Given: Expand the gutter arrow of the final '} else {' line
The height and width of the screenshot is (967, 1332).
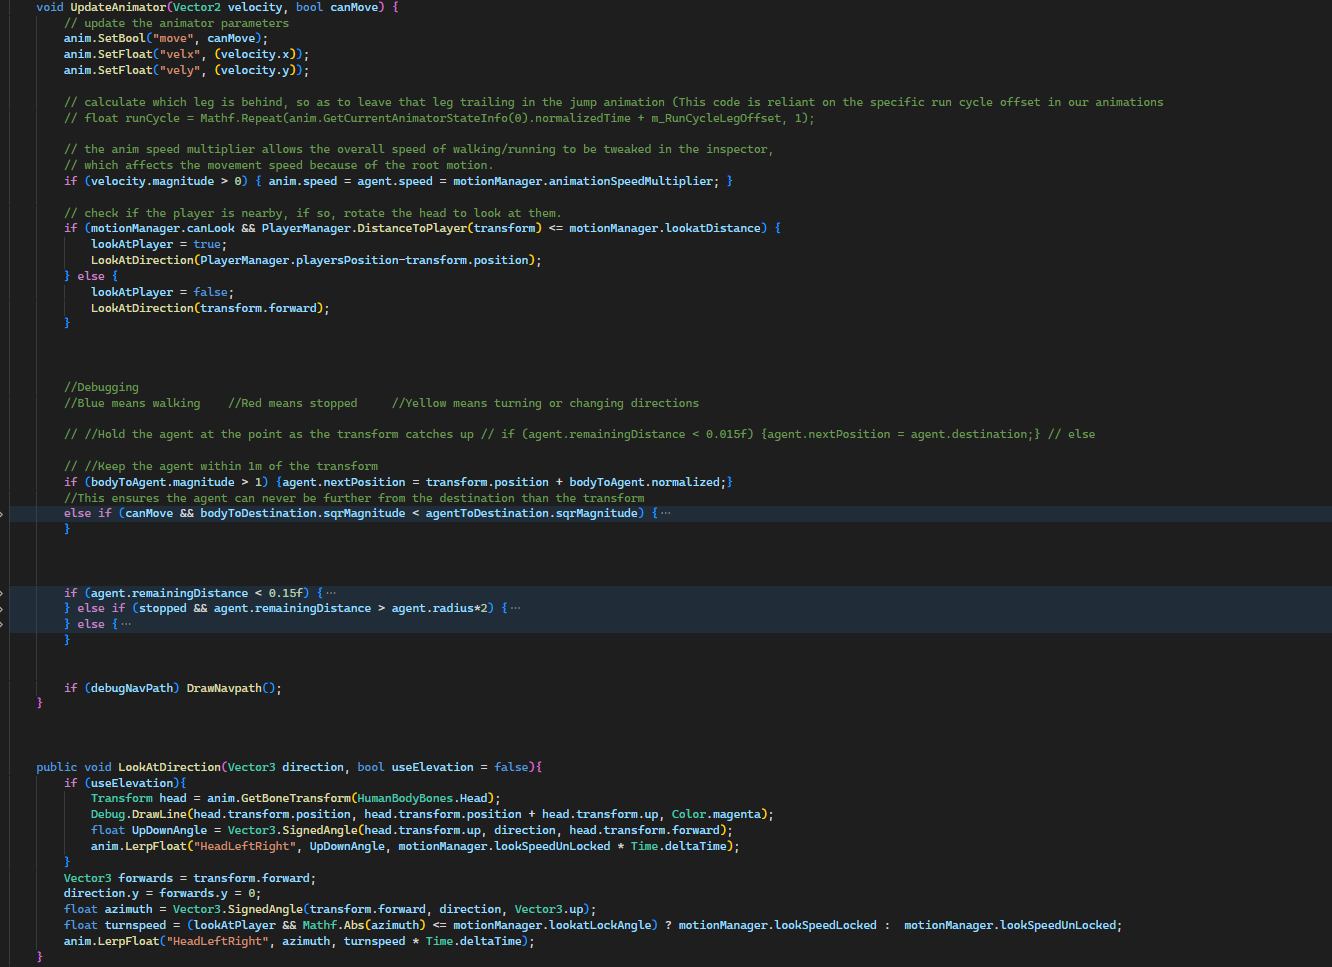Looking at the screenshot, I should tap(2, 625).
